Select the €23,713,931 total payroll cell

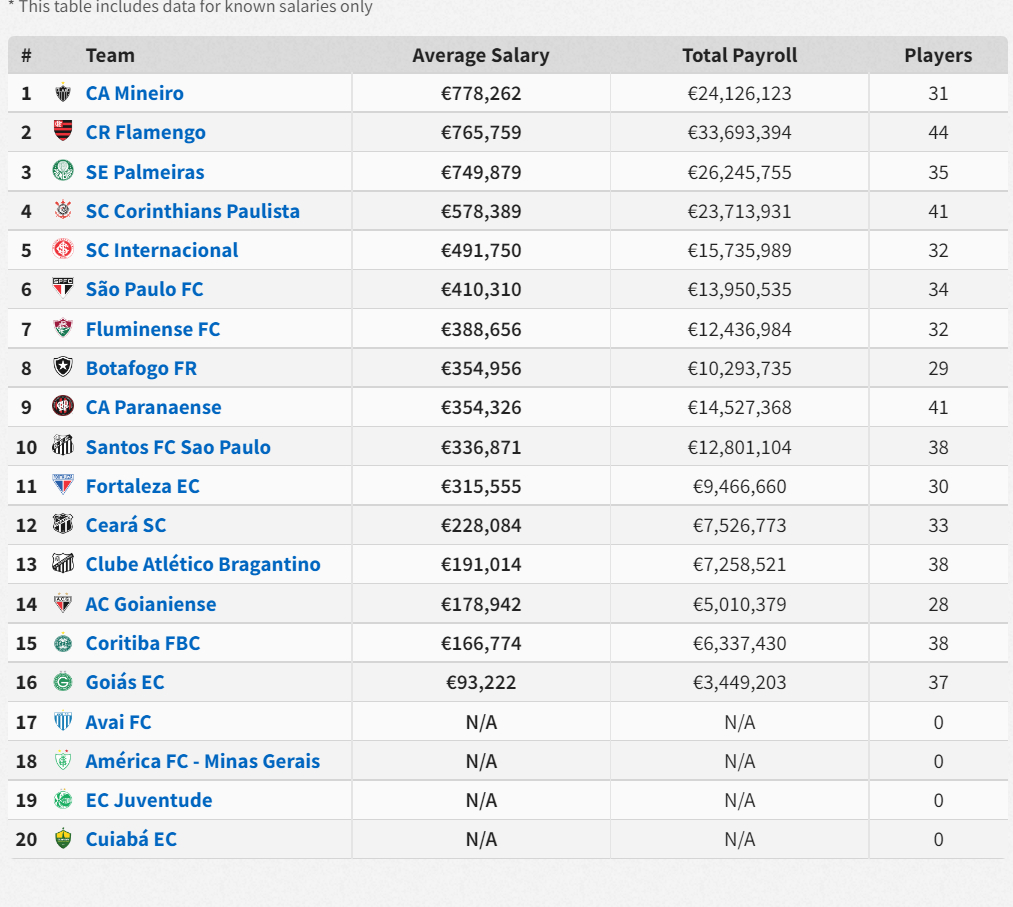(x=740, y=211)
